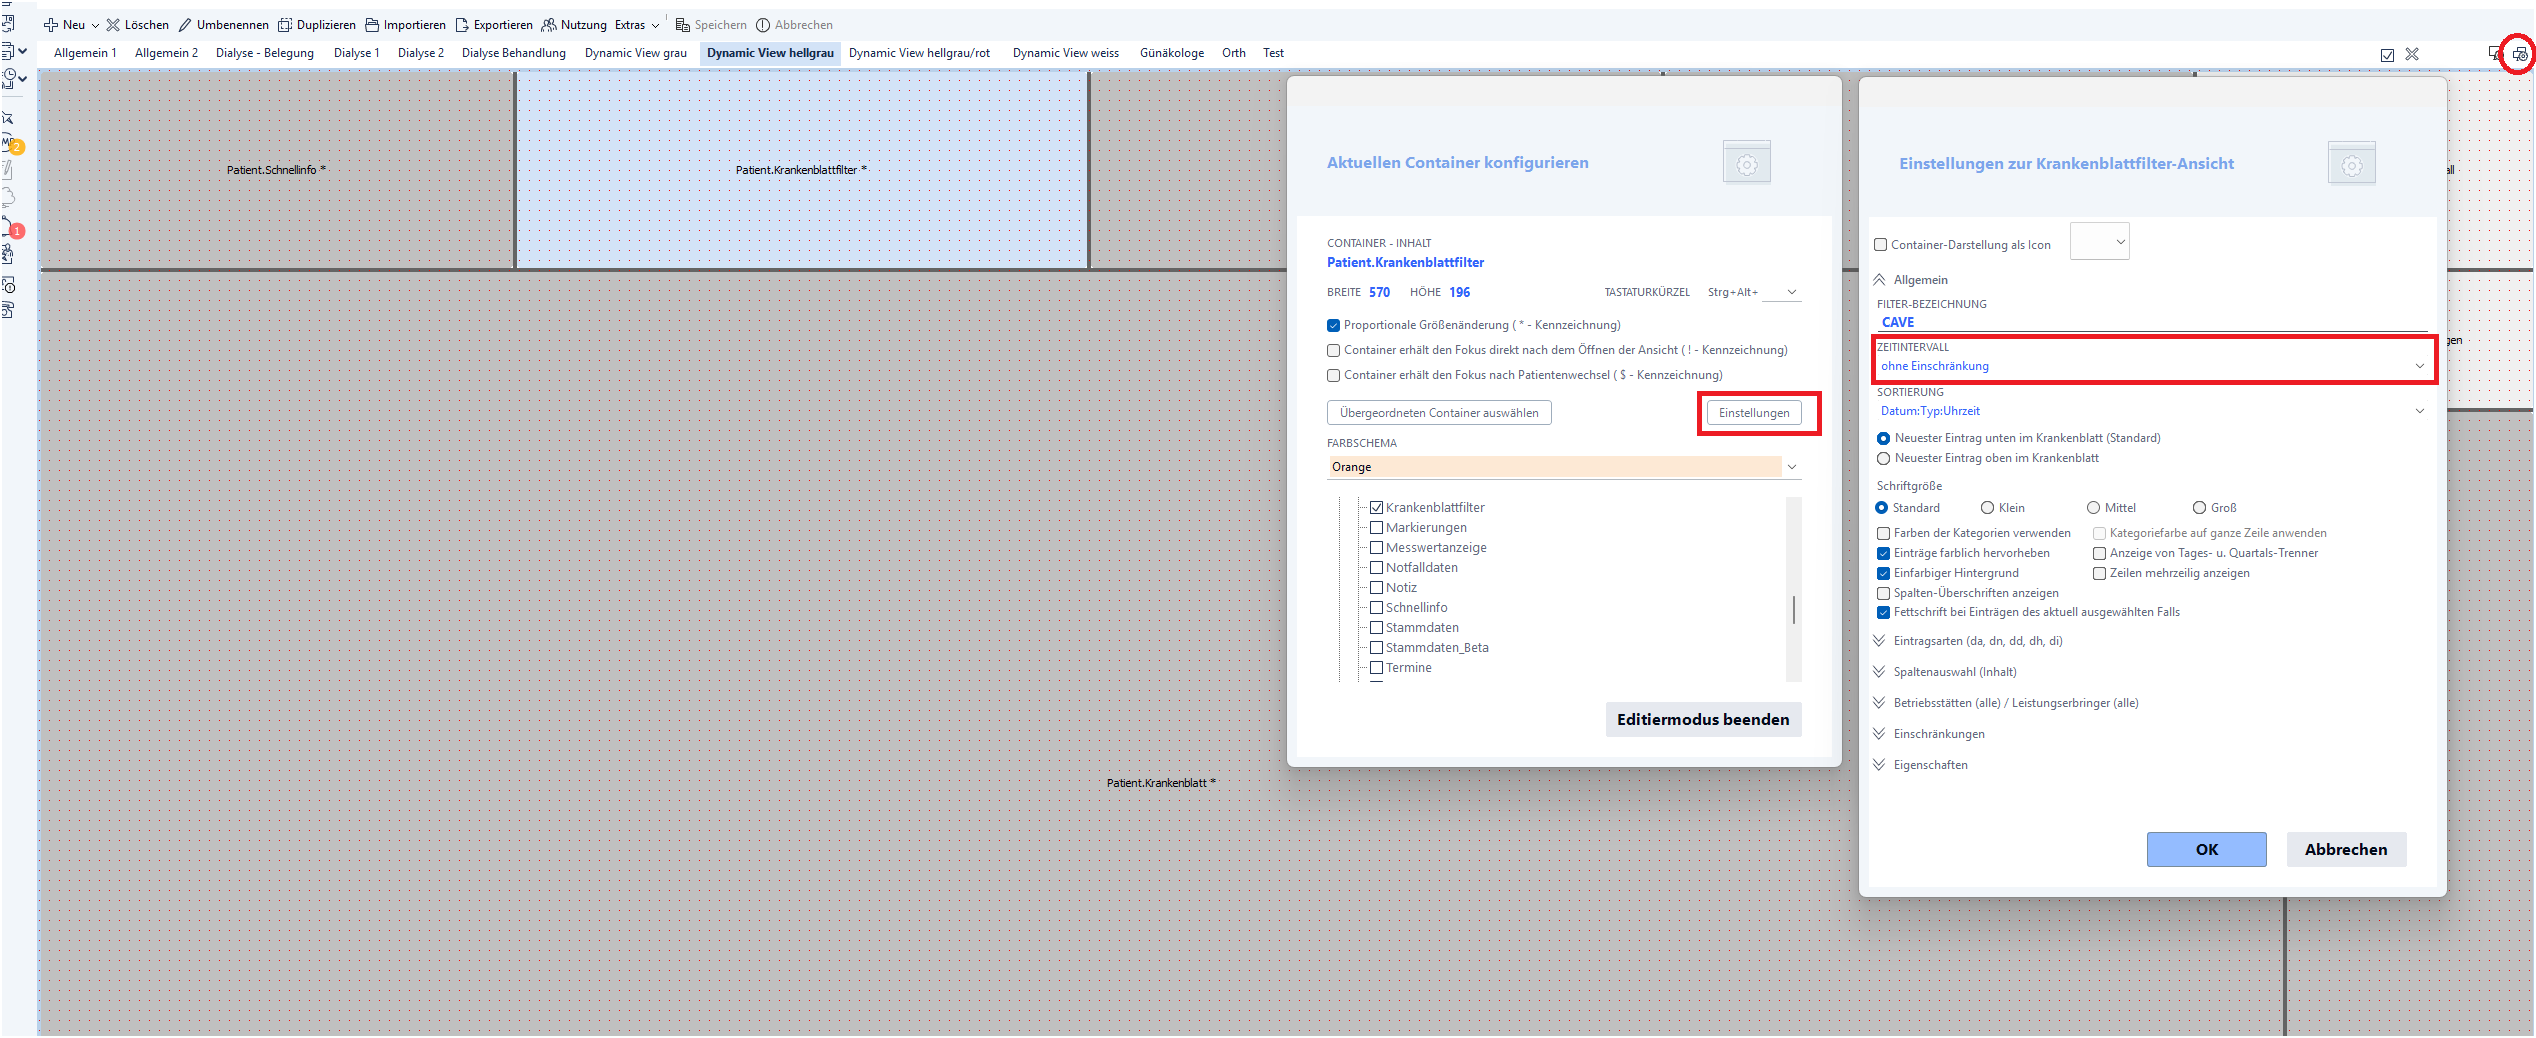Viewport: 2536px width, 1038px height.
Task: Select font size Groß radio button
Action: [x=2200, y=508]
